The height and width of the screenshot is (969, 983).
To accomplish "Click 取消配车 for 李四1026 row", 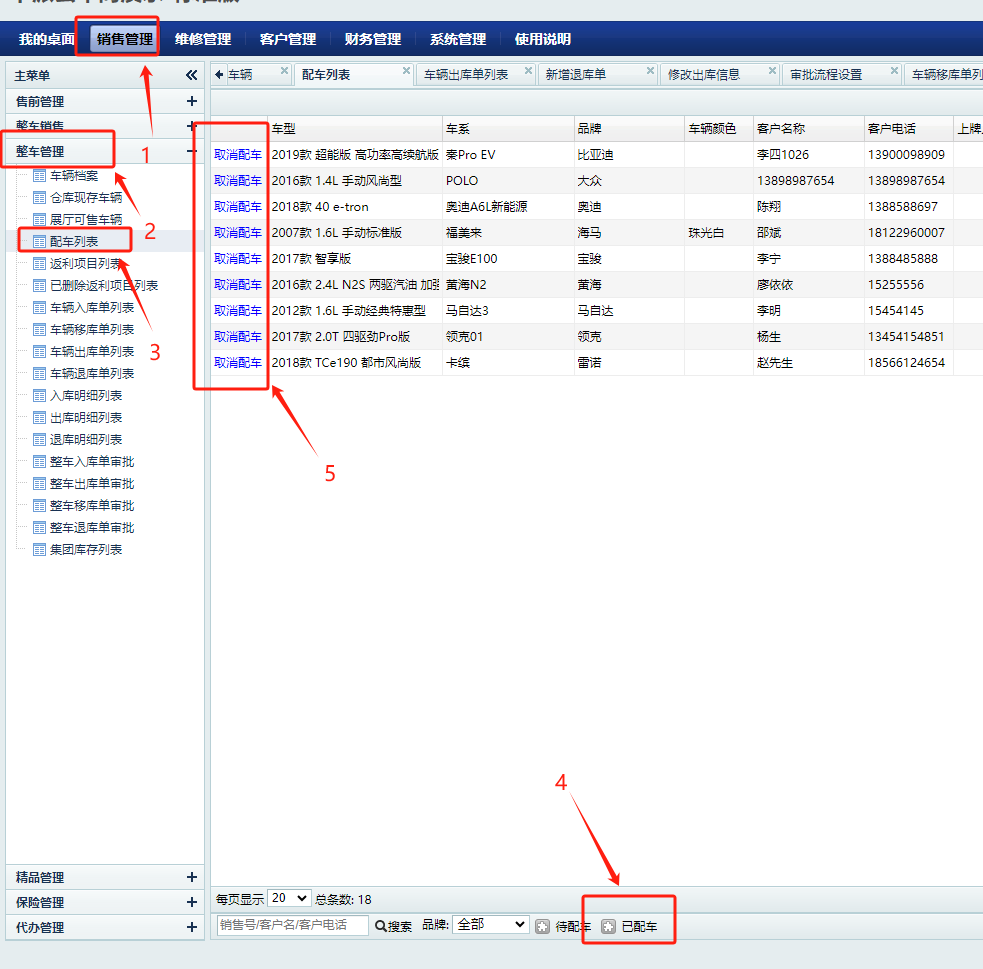I will [x=238, y=155].
